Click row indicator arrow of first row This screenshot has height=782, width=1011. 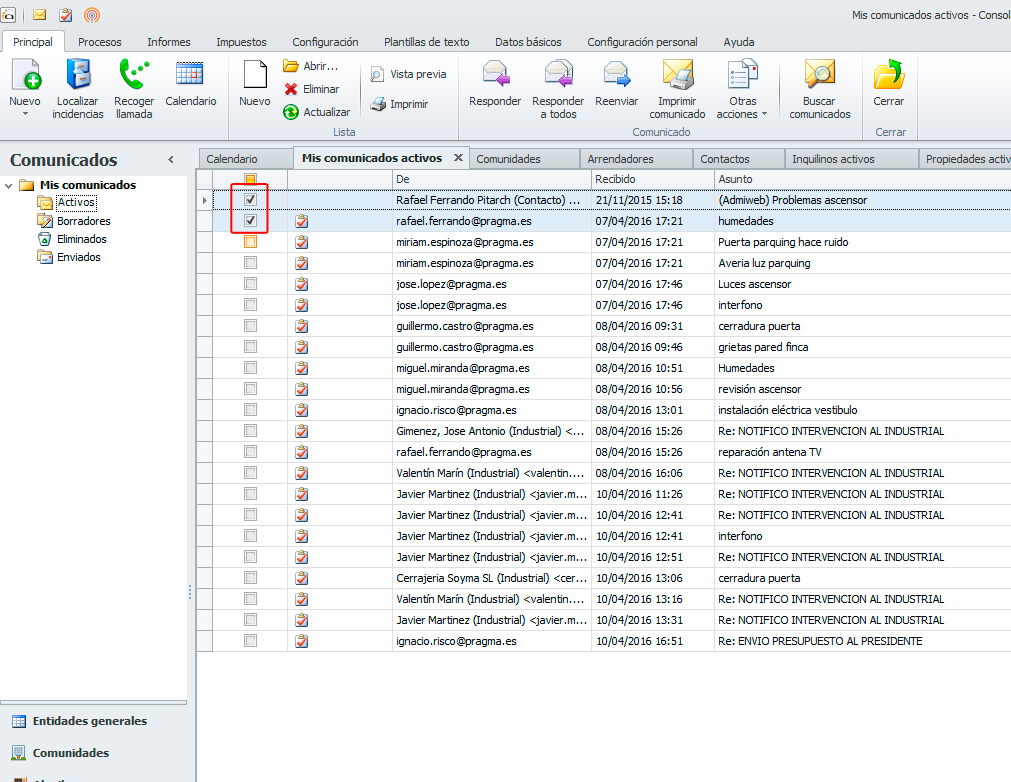click(x=204, y=200)
